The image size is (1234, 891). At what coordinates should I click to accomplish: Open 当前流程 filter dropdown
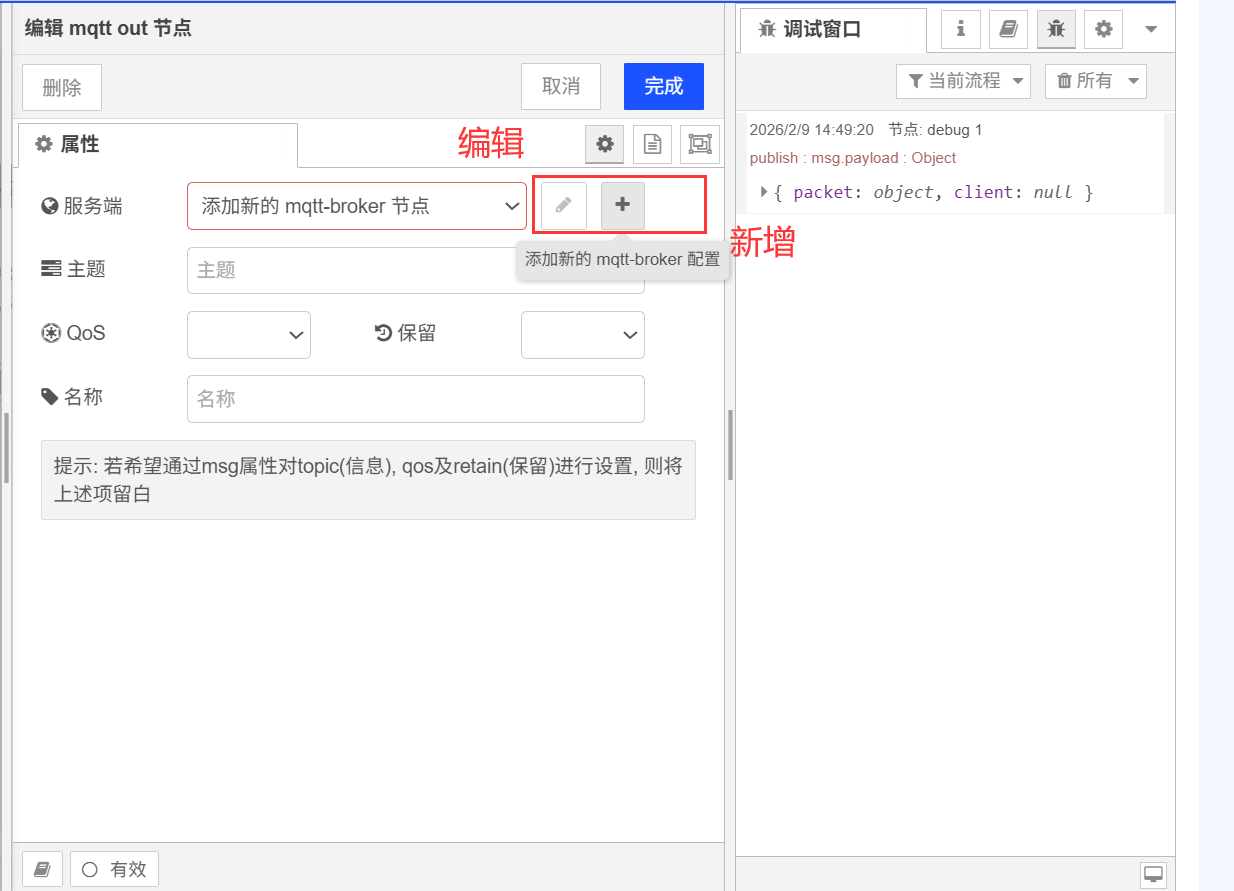963,81
